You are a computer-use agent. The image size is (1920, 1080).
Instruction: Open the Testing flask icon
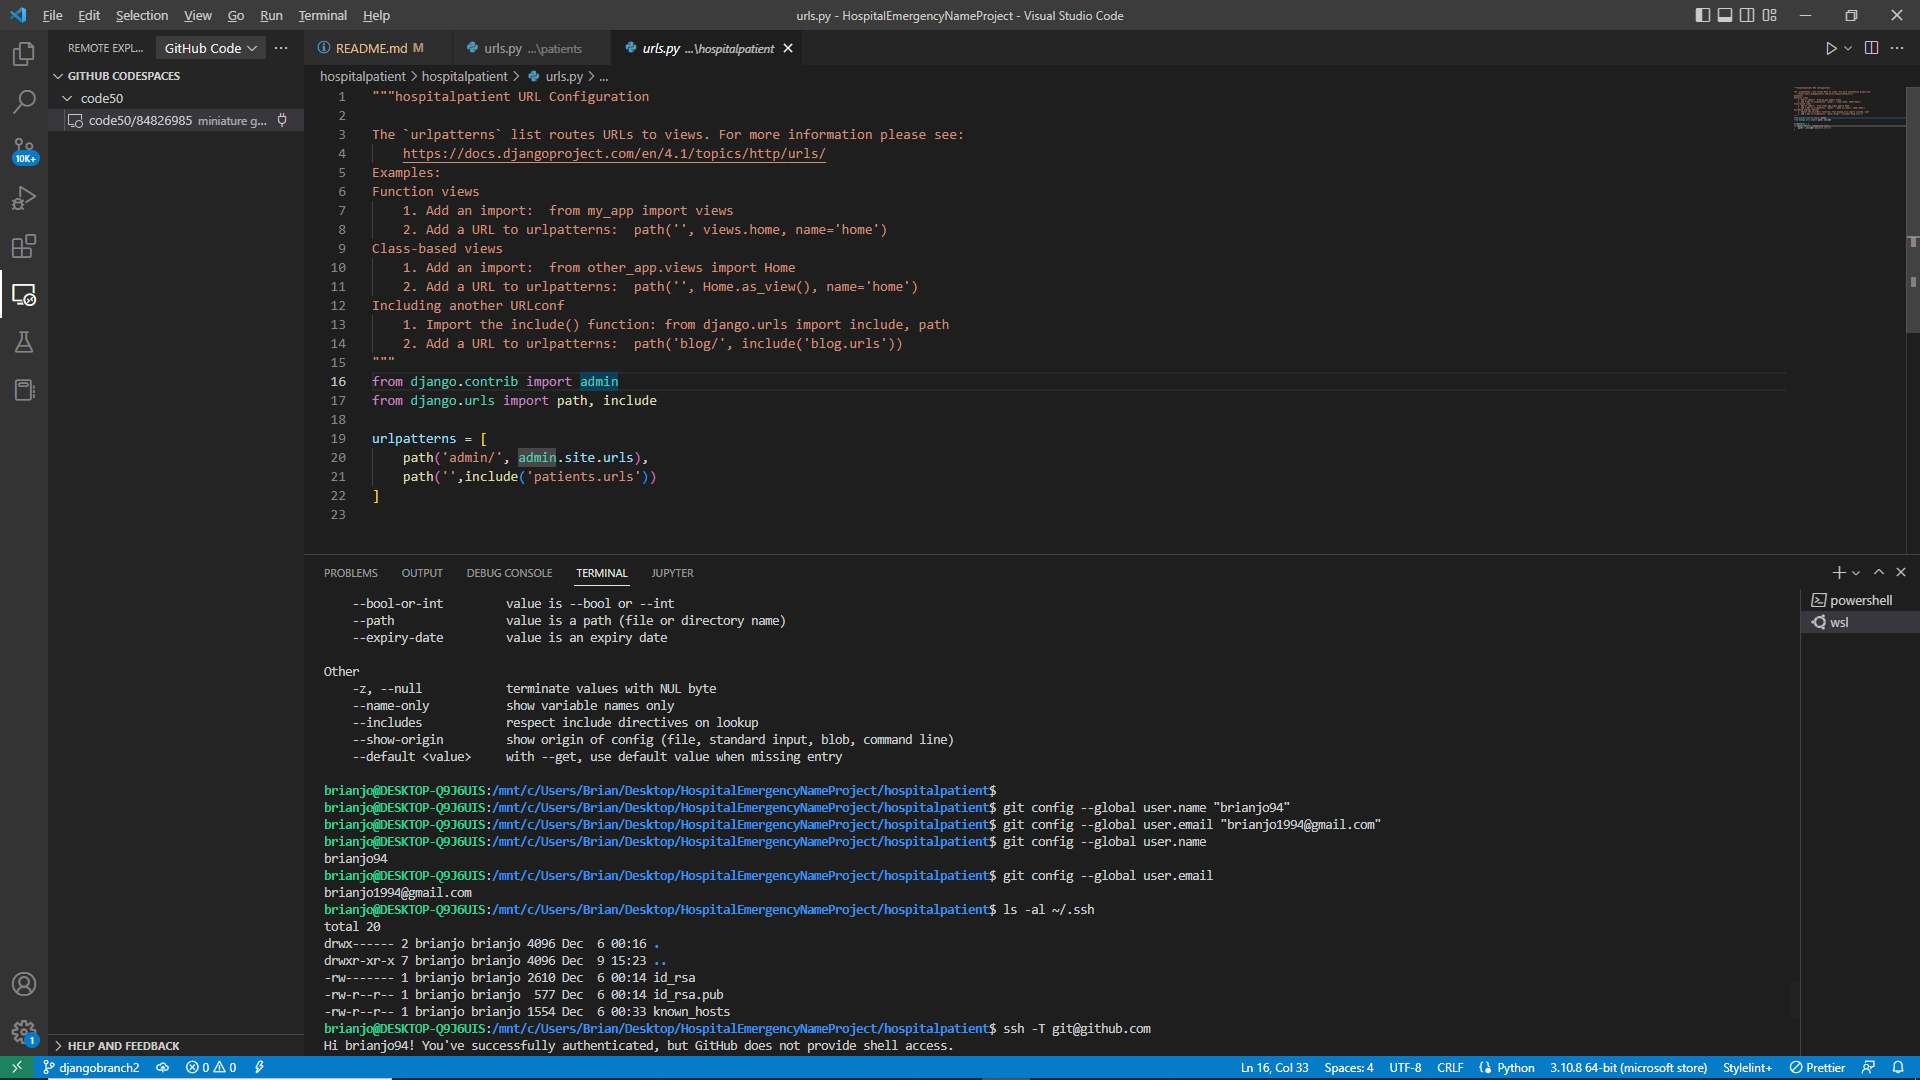coord(24,342)
